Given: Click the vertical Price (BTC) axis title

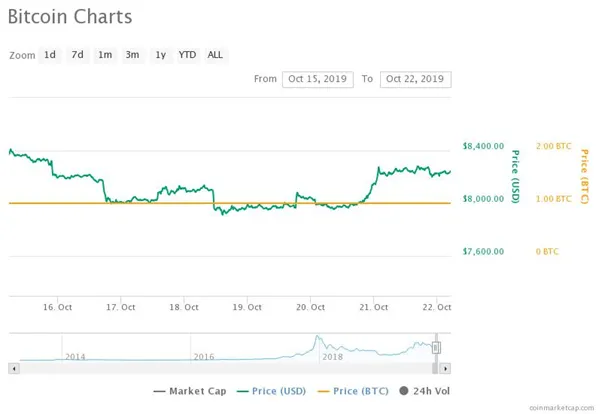Looking at the screenshot, I should [x=584, y=176].
